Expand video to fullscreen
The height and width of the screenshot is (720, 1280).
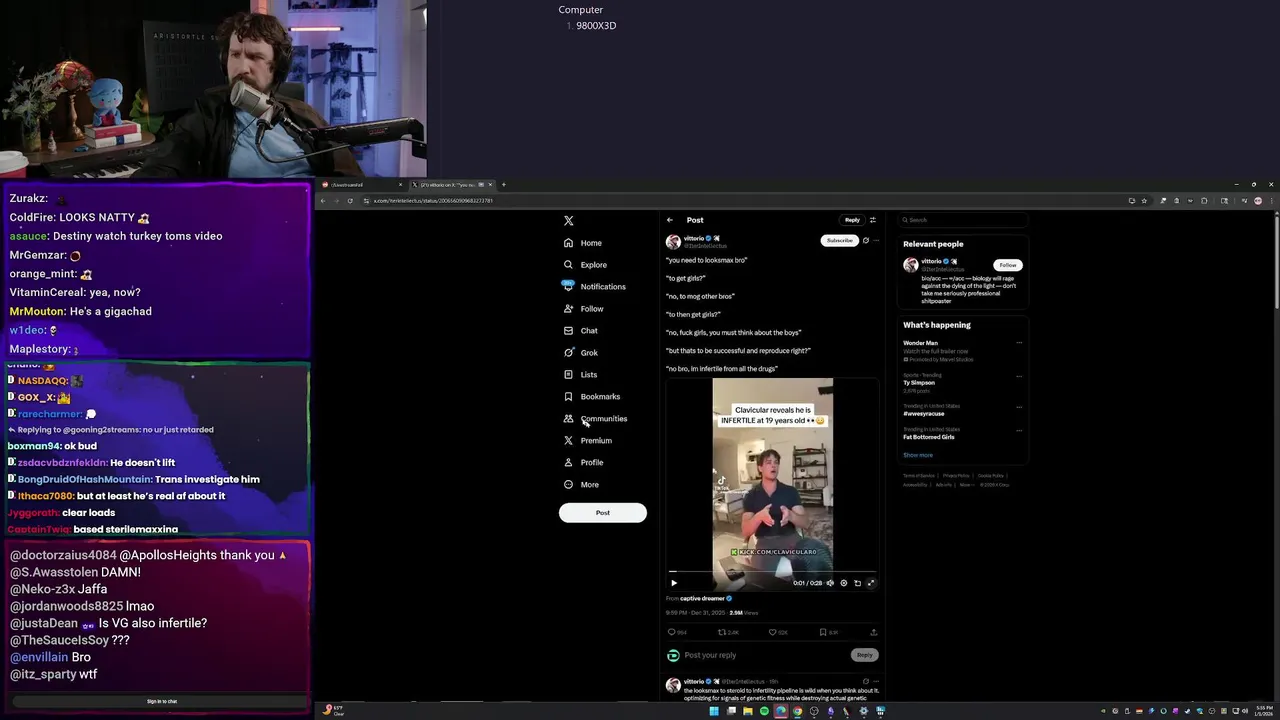[x=871, y=583]
